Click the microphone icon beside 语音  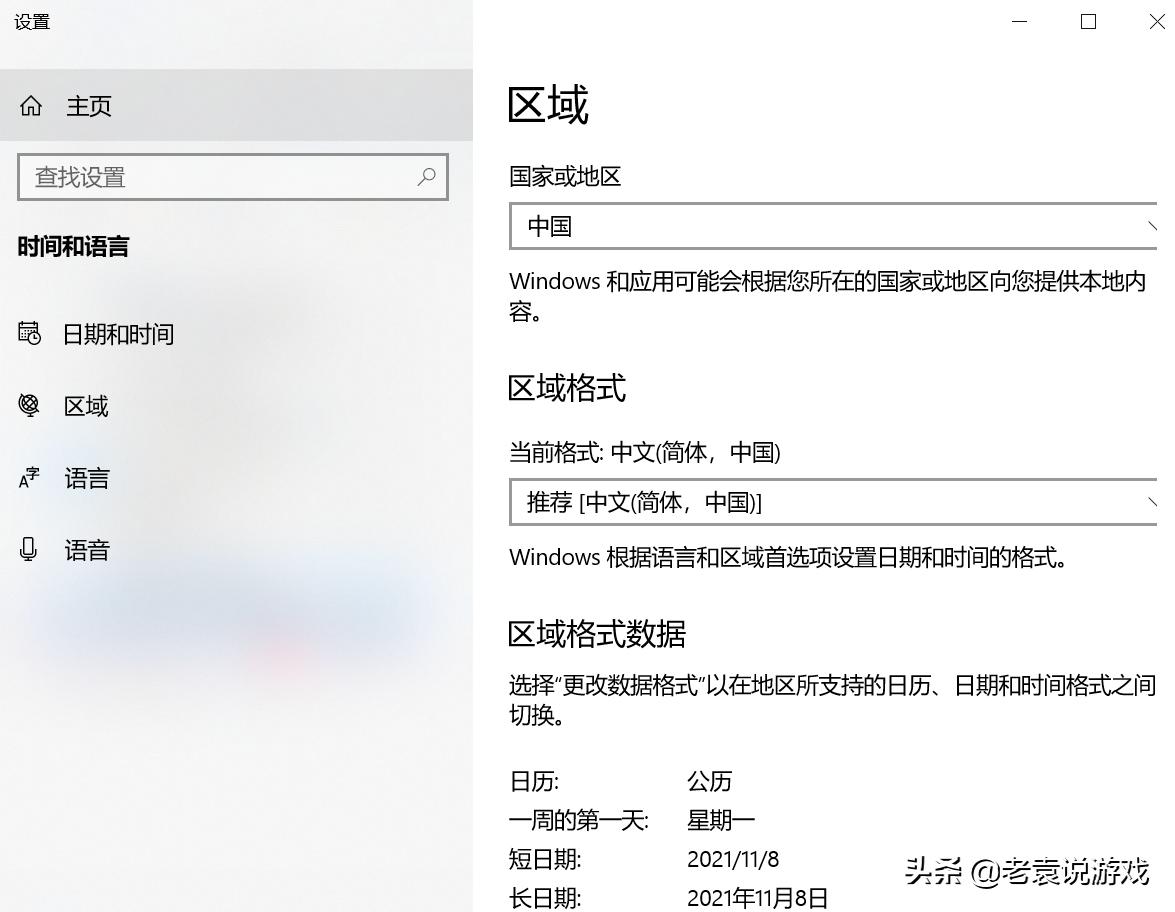tap(30, 549)
